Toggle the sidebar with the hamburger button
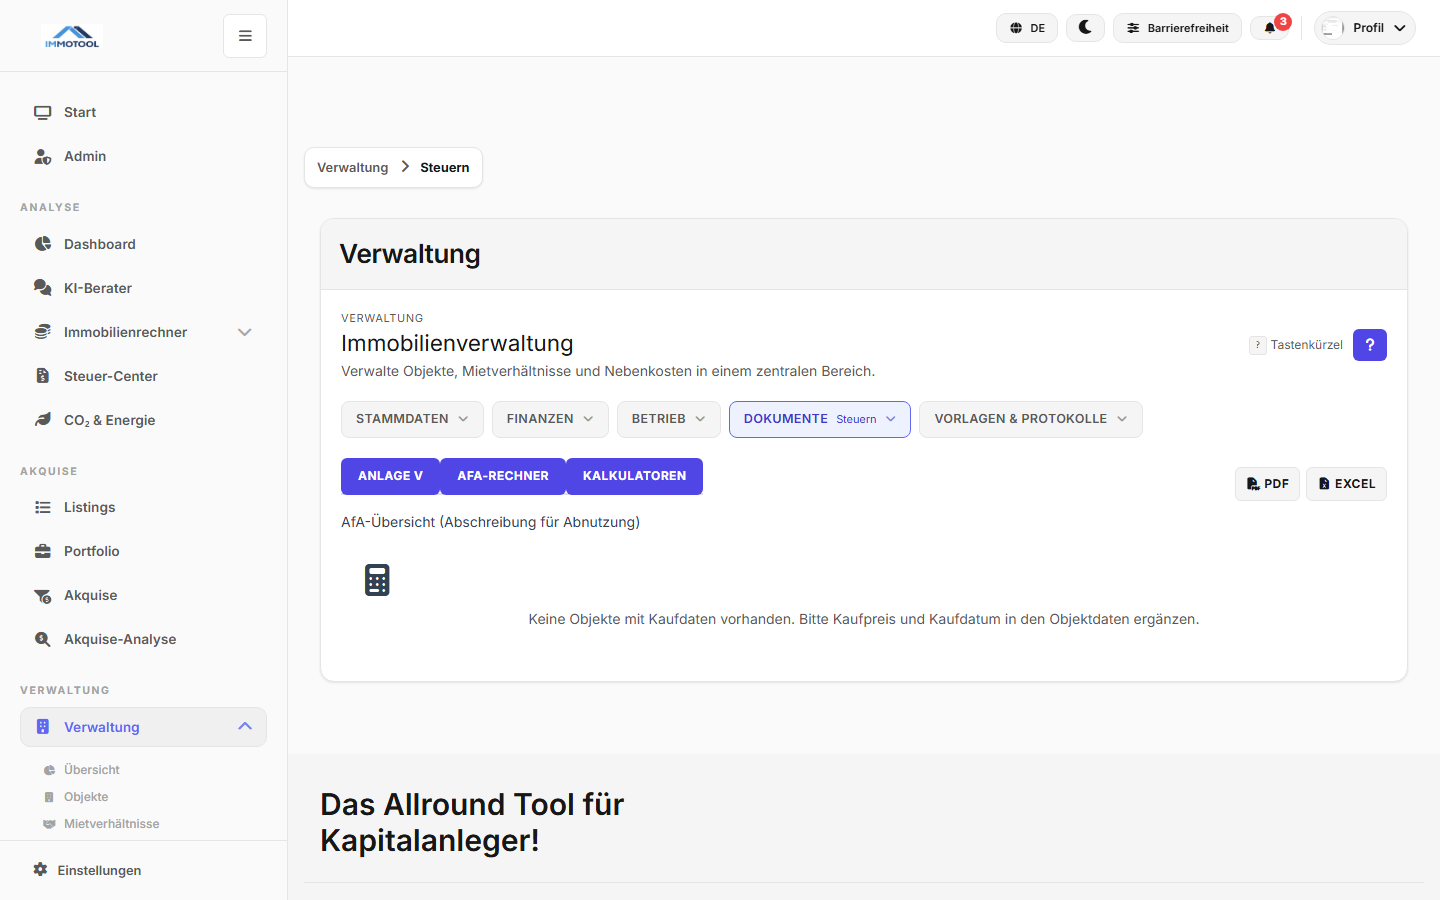The image size is (1440, 900). coord(244,35)
